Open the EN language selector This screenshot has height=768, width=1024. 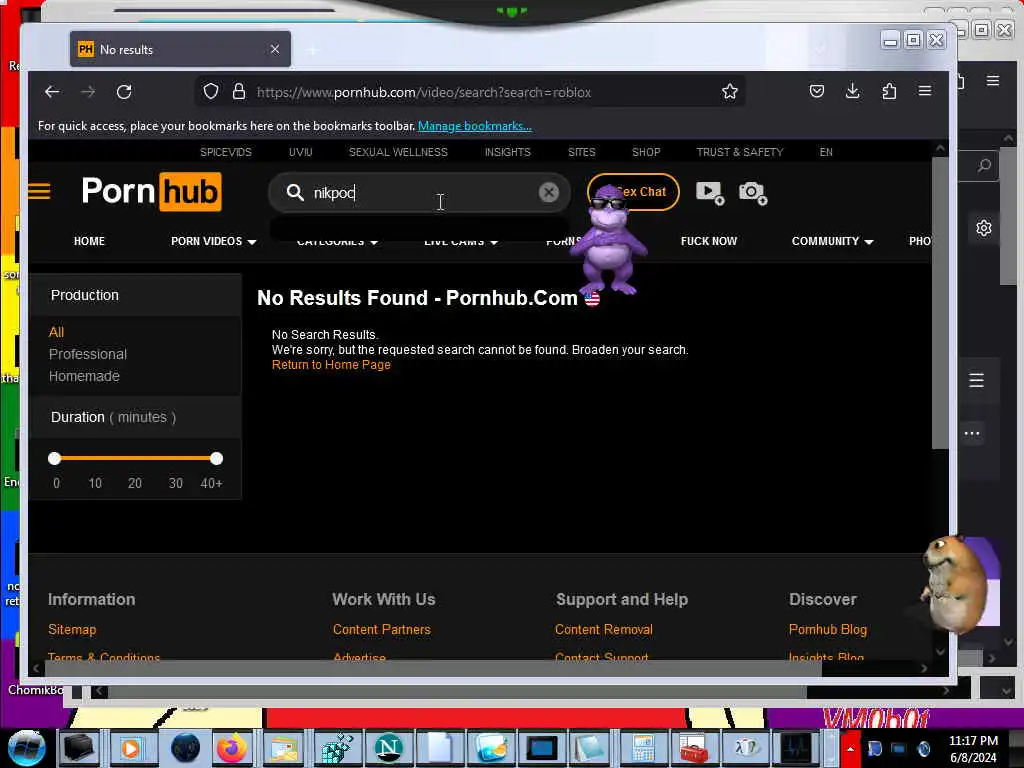coord(826,152)
